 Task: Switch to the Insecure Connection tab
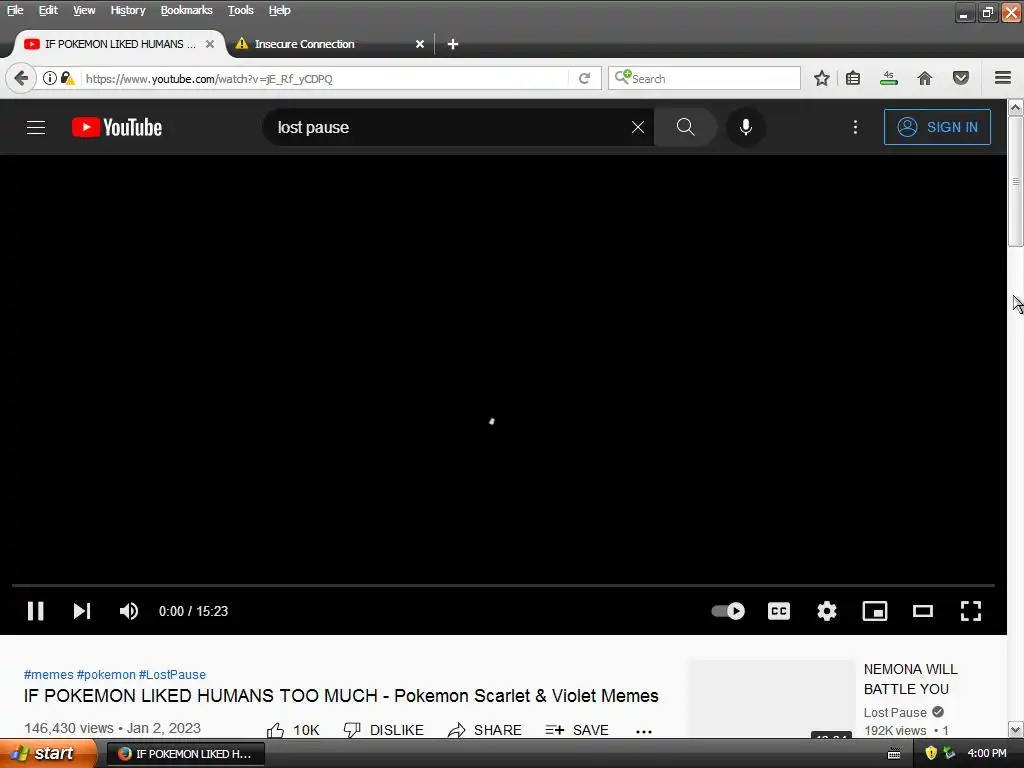(x=330, y=44)
